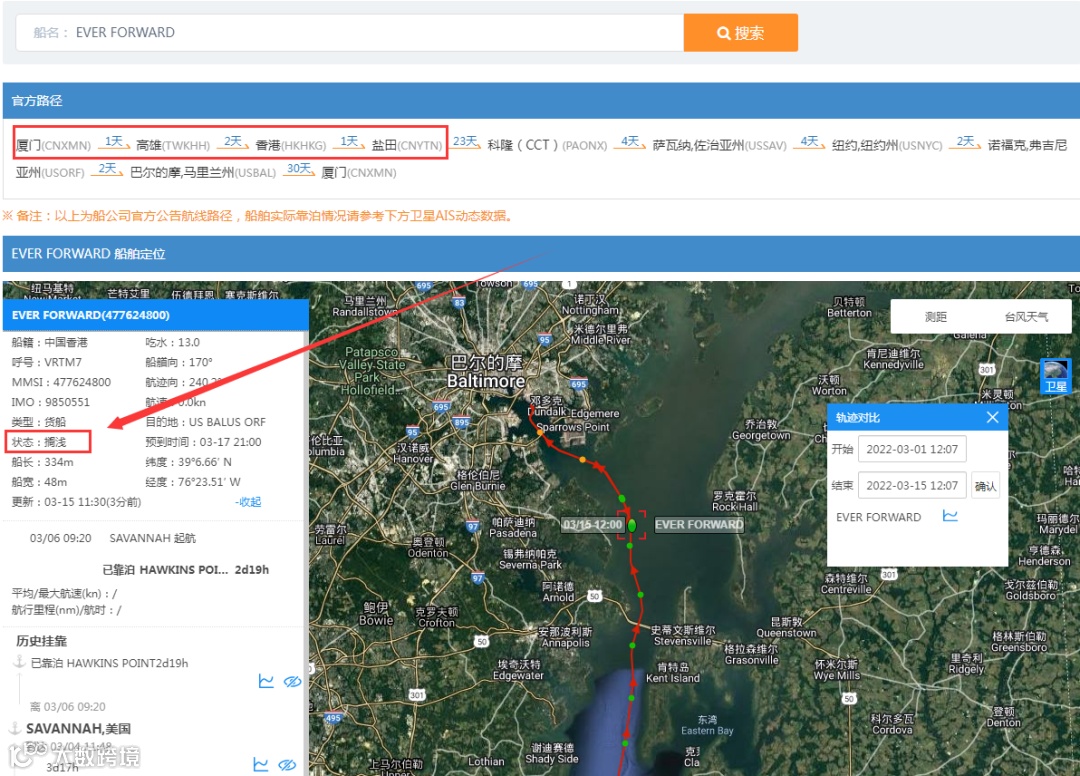
Task: Click 科隆 (CCT) (PAONX) port
Action: tap(547, 145)
